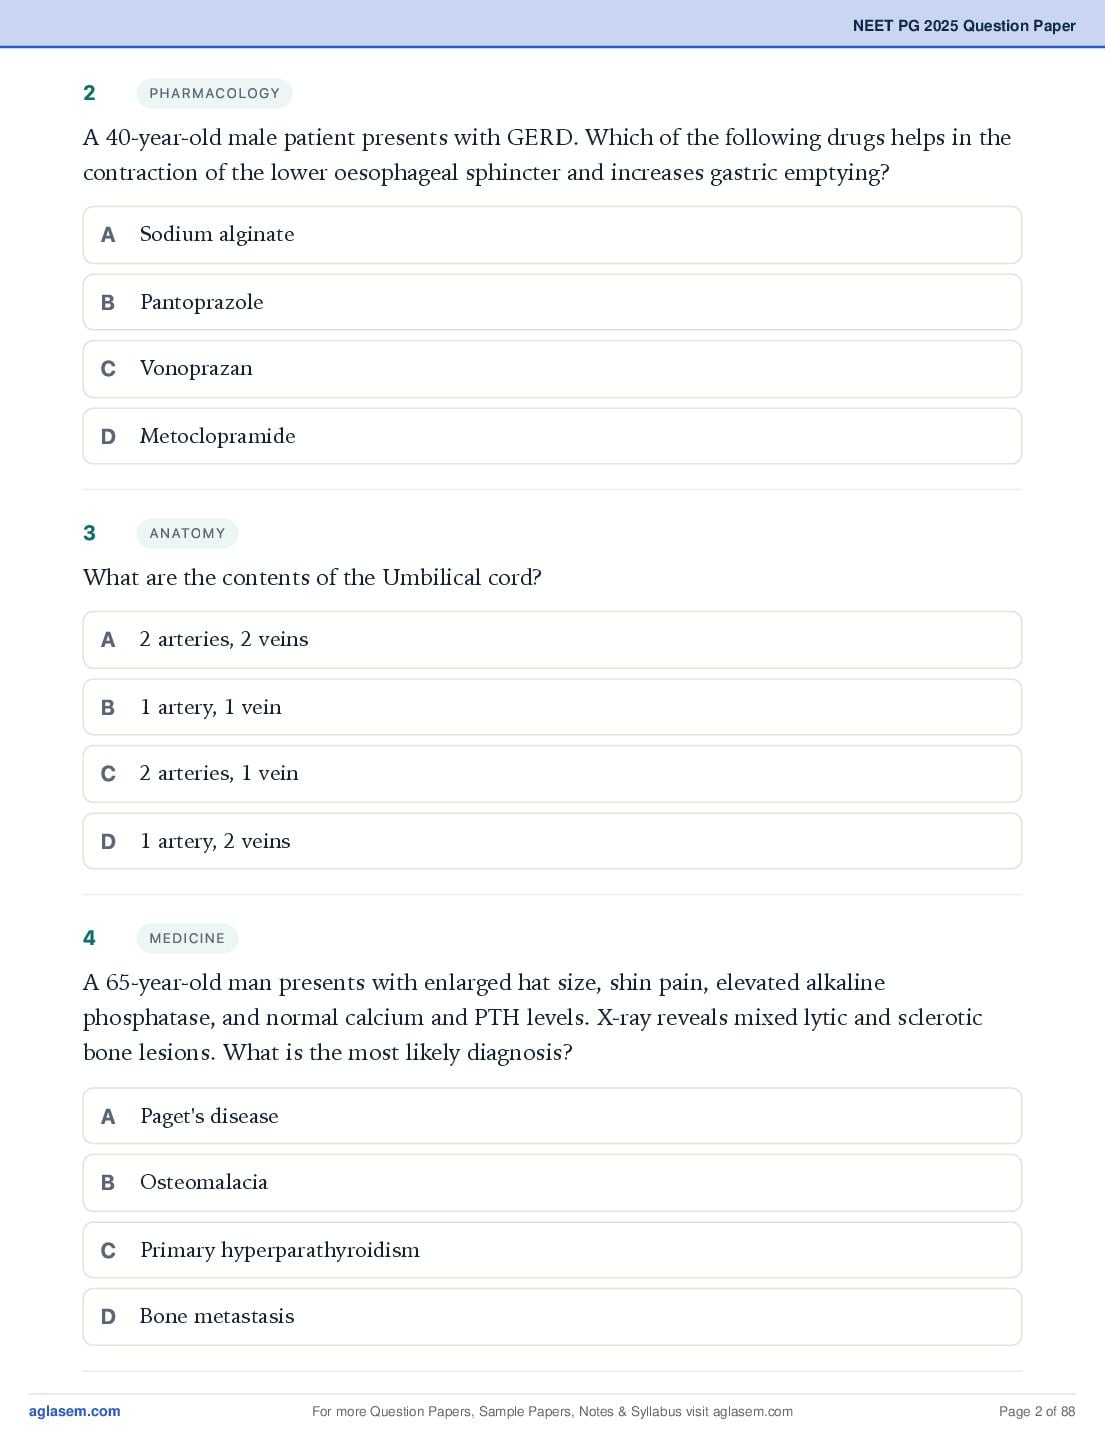Choose answer A Paget's disease
This screenshot has height=1430, width=1105.
click(552, 1116)
